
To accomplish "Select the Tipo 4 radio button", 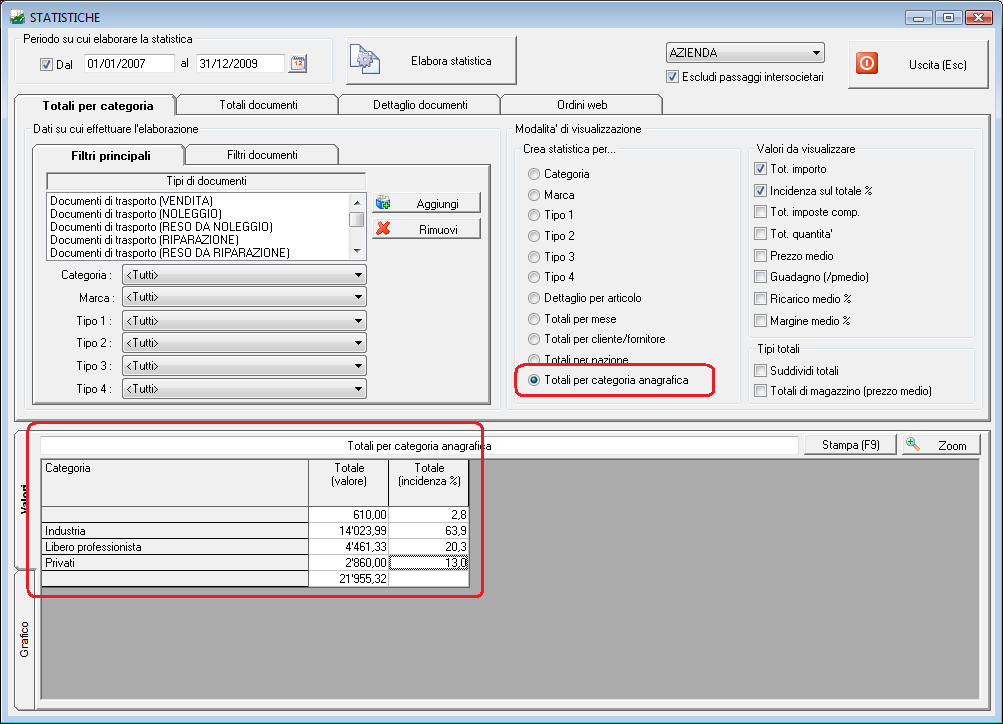I will pos(533,277).
